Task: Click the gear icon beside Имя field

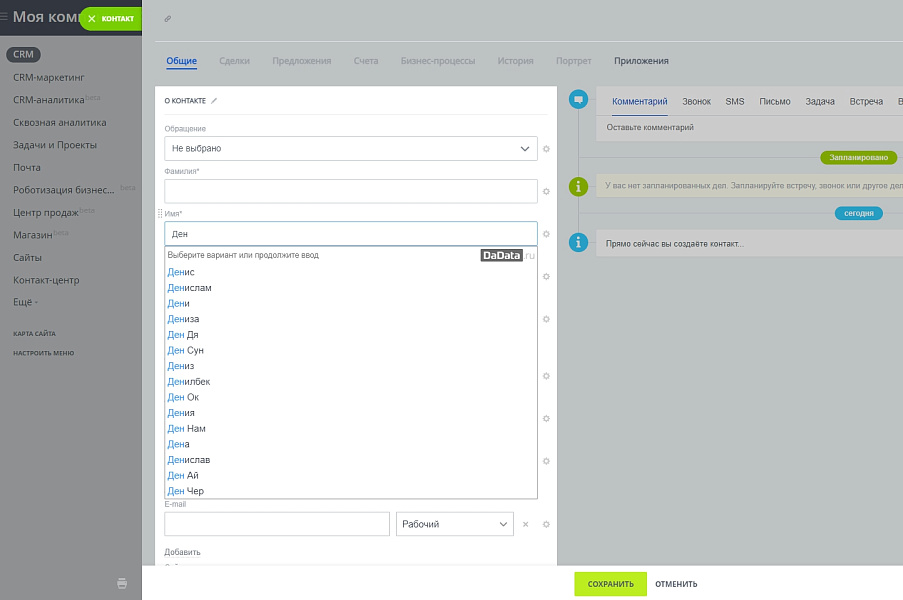Action: [x=546, y=234]
